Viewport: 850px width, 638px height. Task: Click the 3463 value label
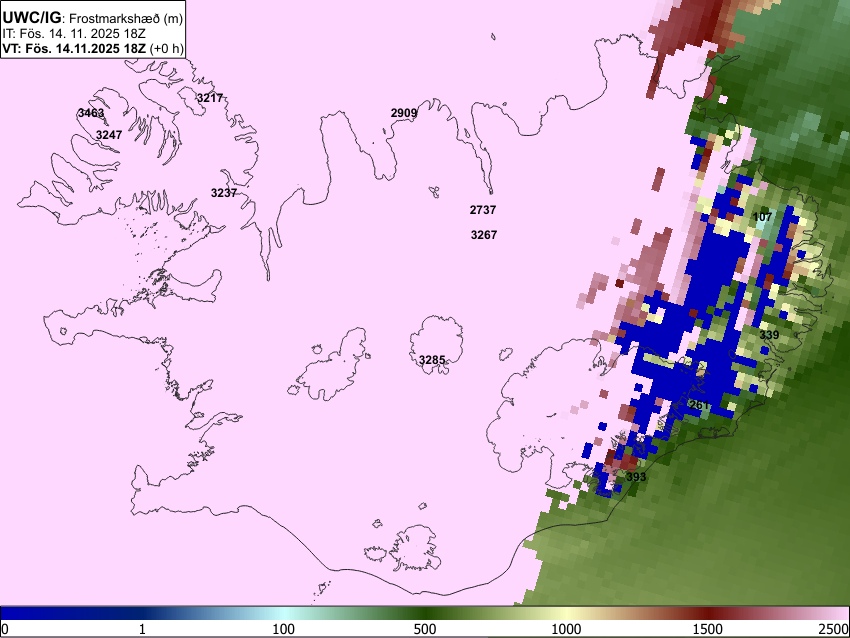click(x=91, y=113)
